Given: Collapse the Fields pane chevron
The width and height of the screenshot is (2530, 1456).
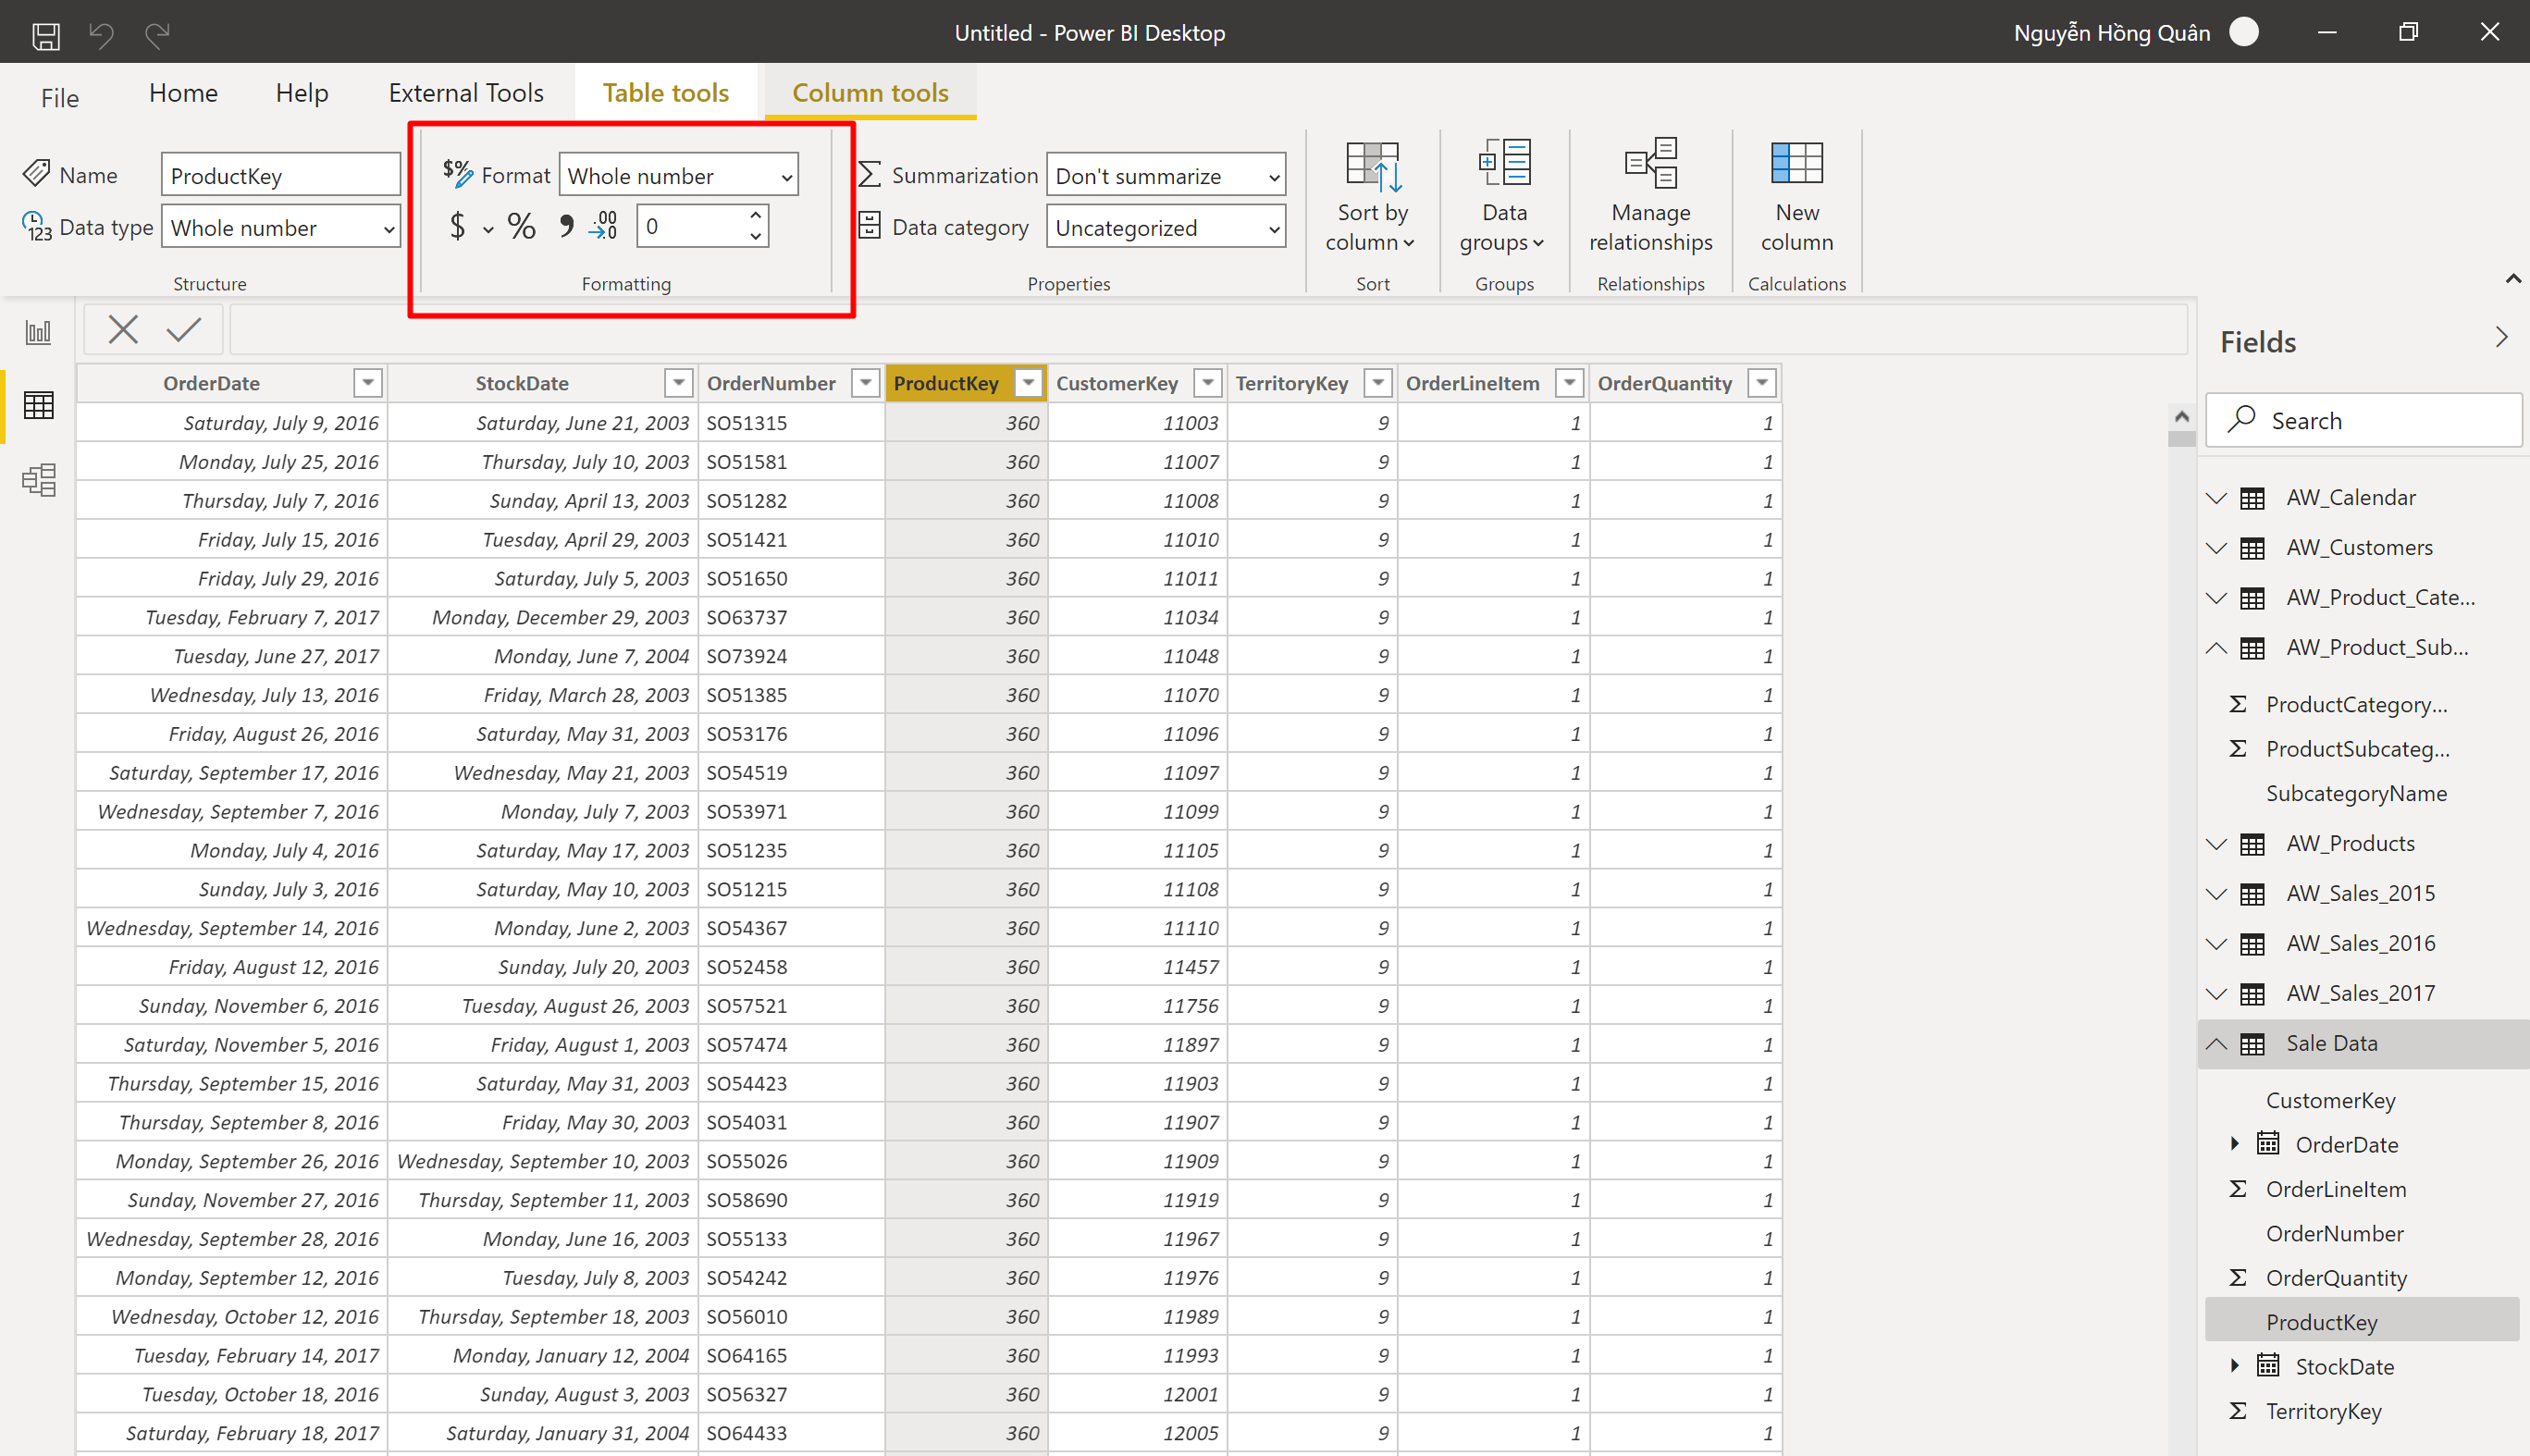Looking at the screenshot, I should tap(2501, 337).
